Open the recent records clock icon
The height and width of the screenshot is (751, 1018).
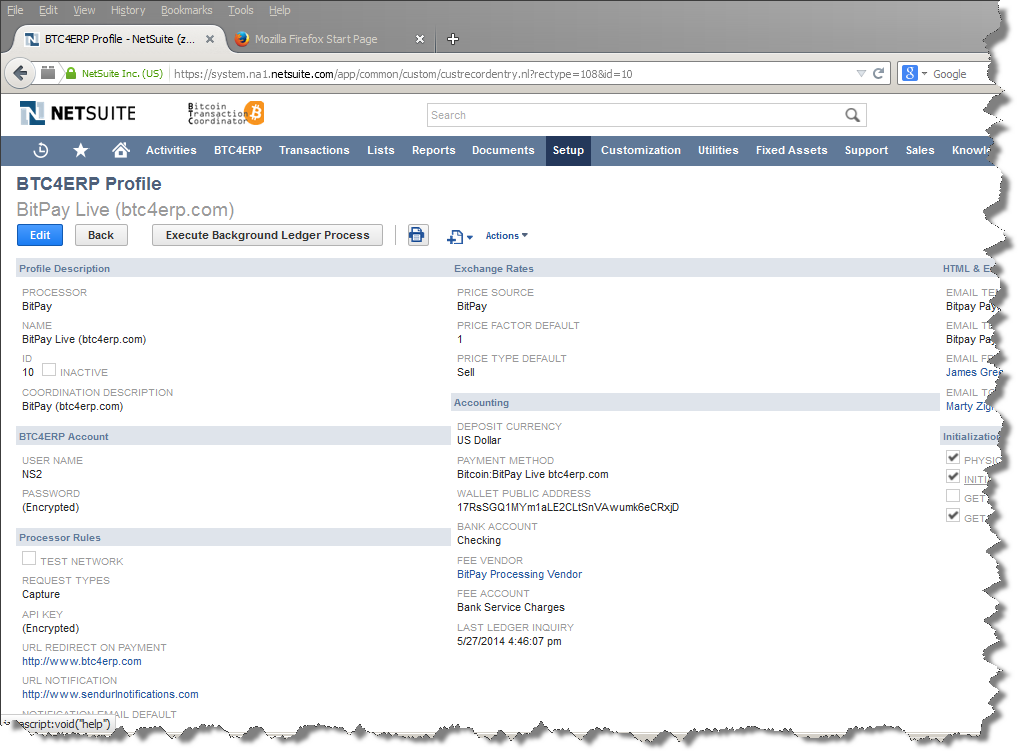tap(41, 150)
